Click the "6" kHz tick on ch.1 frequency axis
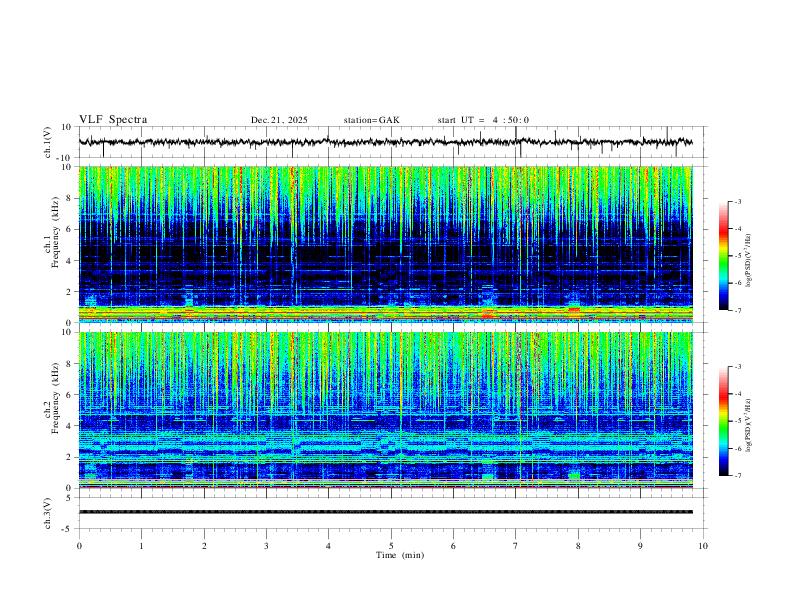The width and height of the screenshot is (792, 612). pyautogui.click(x=69, y=229)
